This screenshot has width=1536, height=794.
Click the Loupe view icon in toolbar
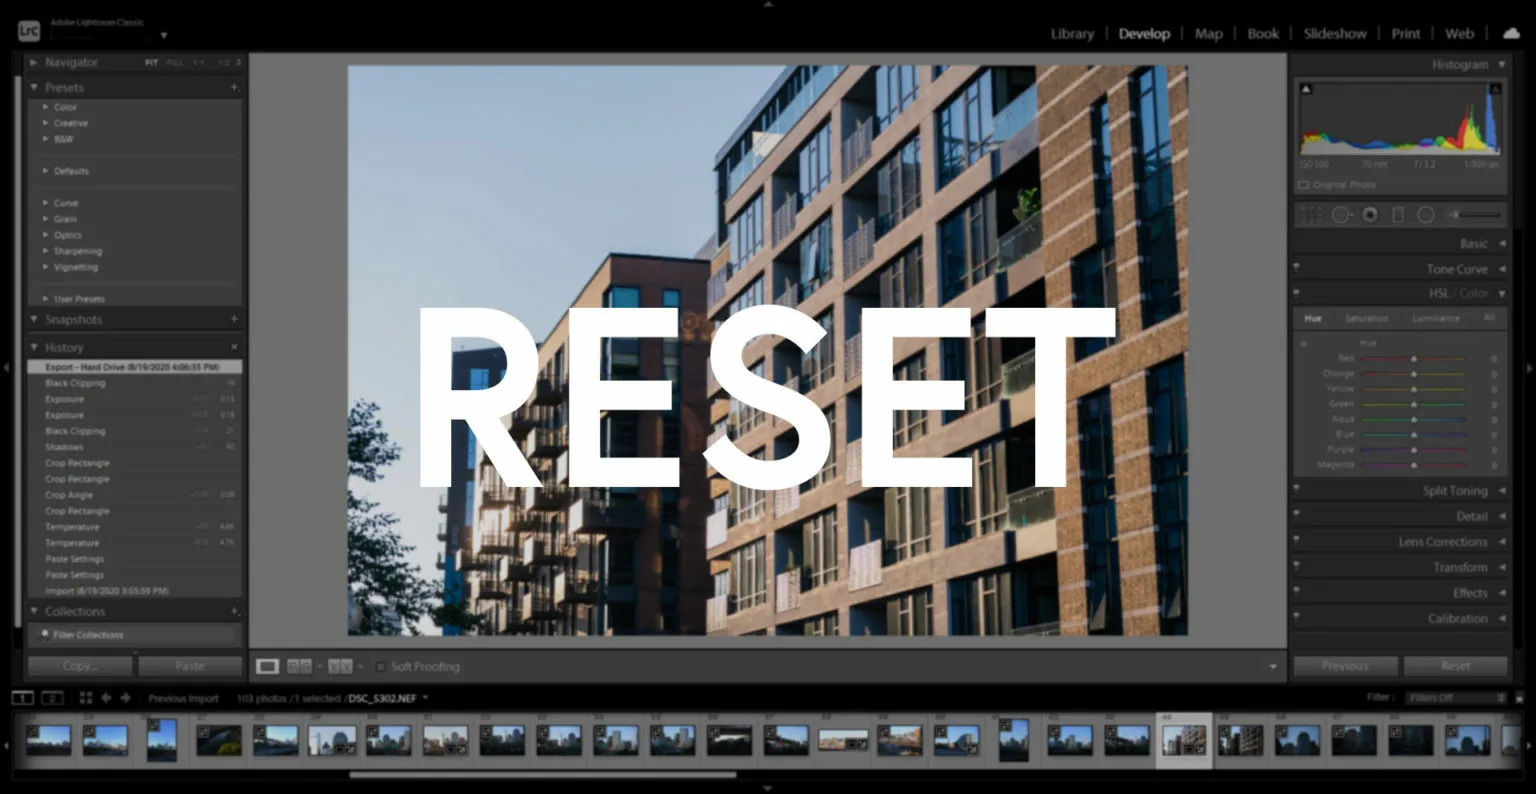[x=267, y=666]
